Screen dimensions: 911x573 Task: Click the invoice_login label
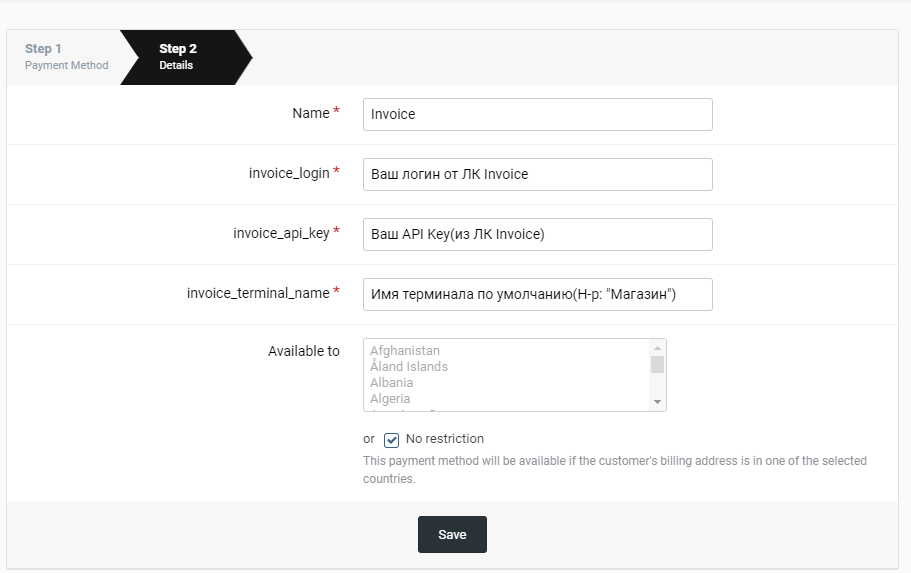[289, 173]
